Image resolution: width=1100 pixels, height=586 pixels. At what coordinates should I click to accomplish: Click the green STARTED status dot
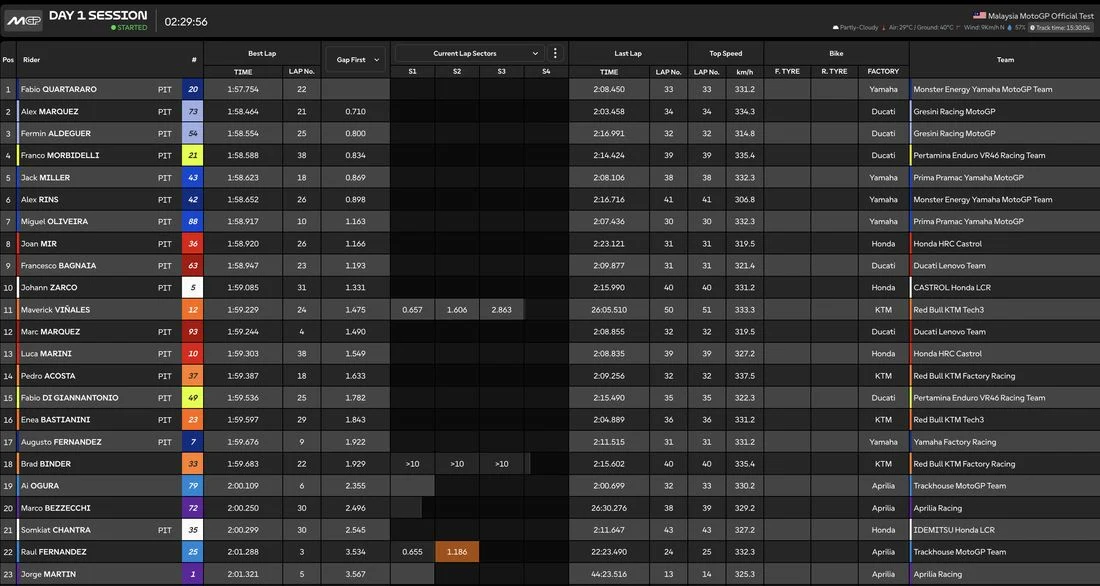coord(114,28)
